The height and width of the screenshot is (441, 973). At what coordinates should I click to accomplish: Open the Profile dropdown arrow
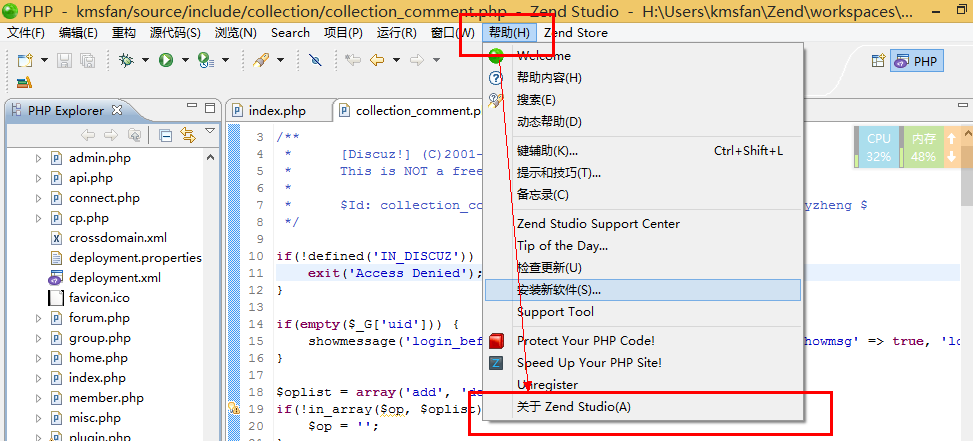(x=225, y=60)
